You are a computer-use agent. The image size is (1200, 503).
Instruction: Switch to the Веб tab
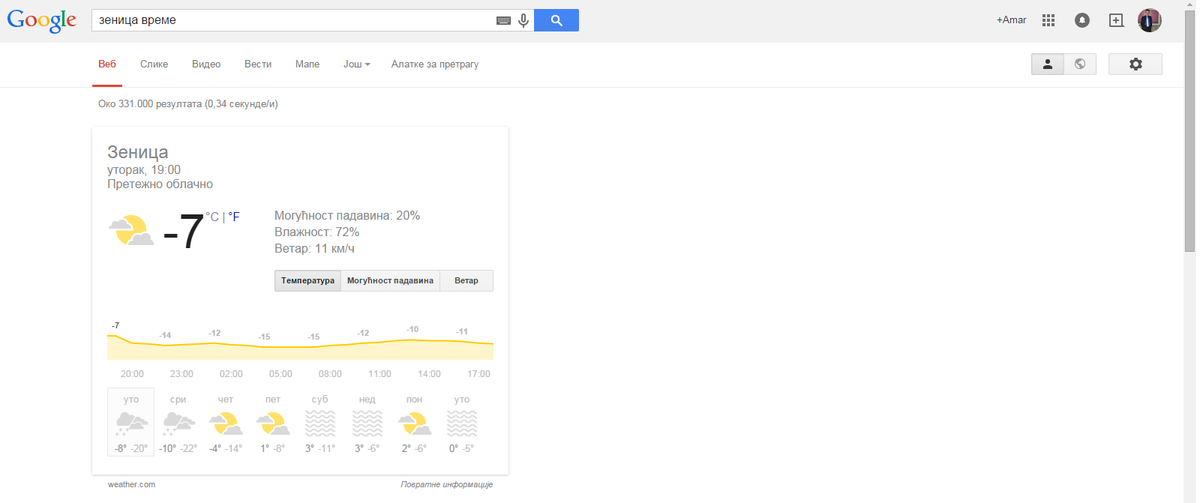pos(108,64)
